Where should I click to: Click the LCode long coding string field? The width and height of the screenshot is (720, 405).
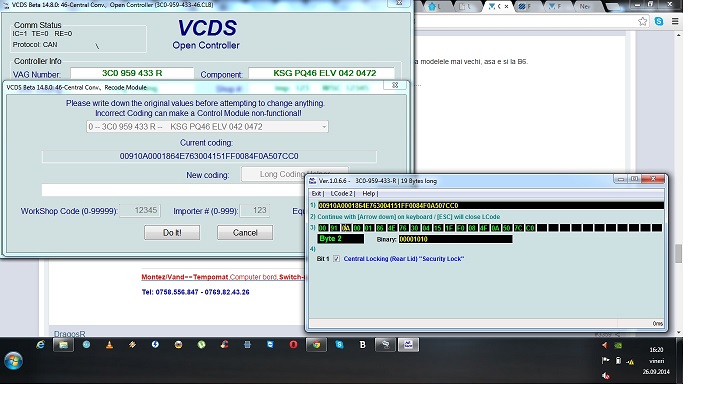click(490, 206)
